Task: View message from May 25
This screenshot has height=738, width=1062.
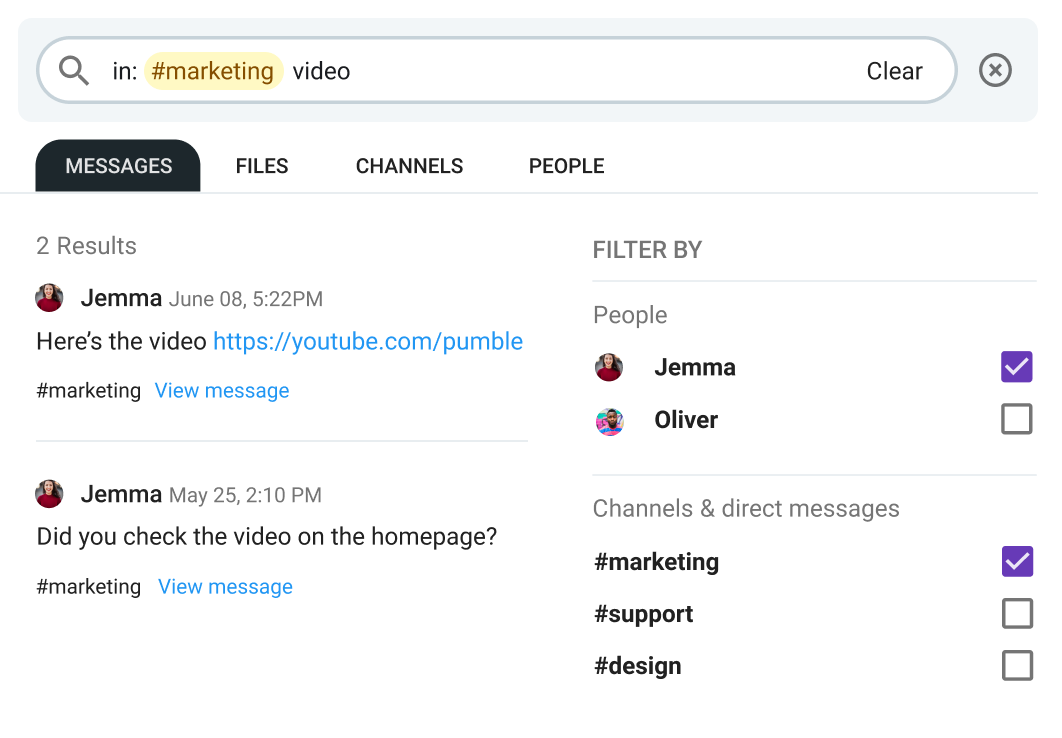Action: coord(225,586)
